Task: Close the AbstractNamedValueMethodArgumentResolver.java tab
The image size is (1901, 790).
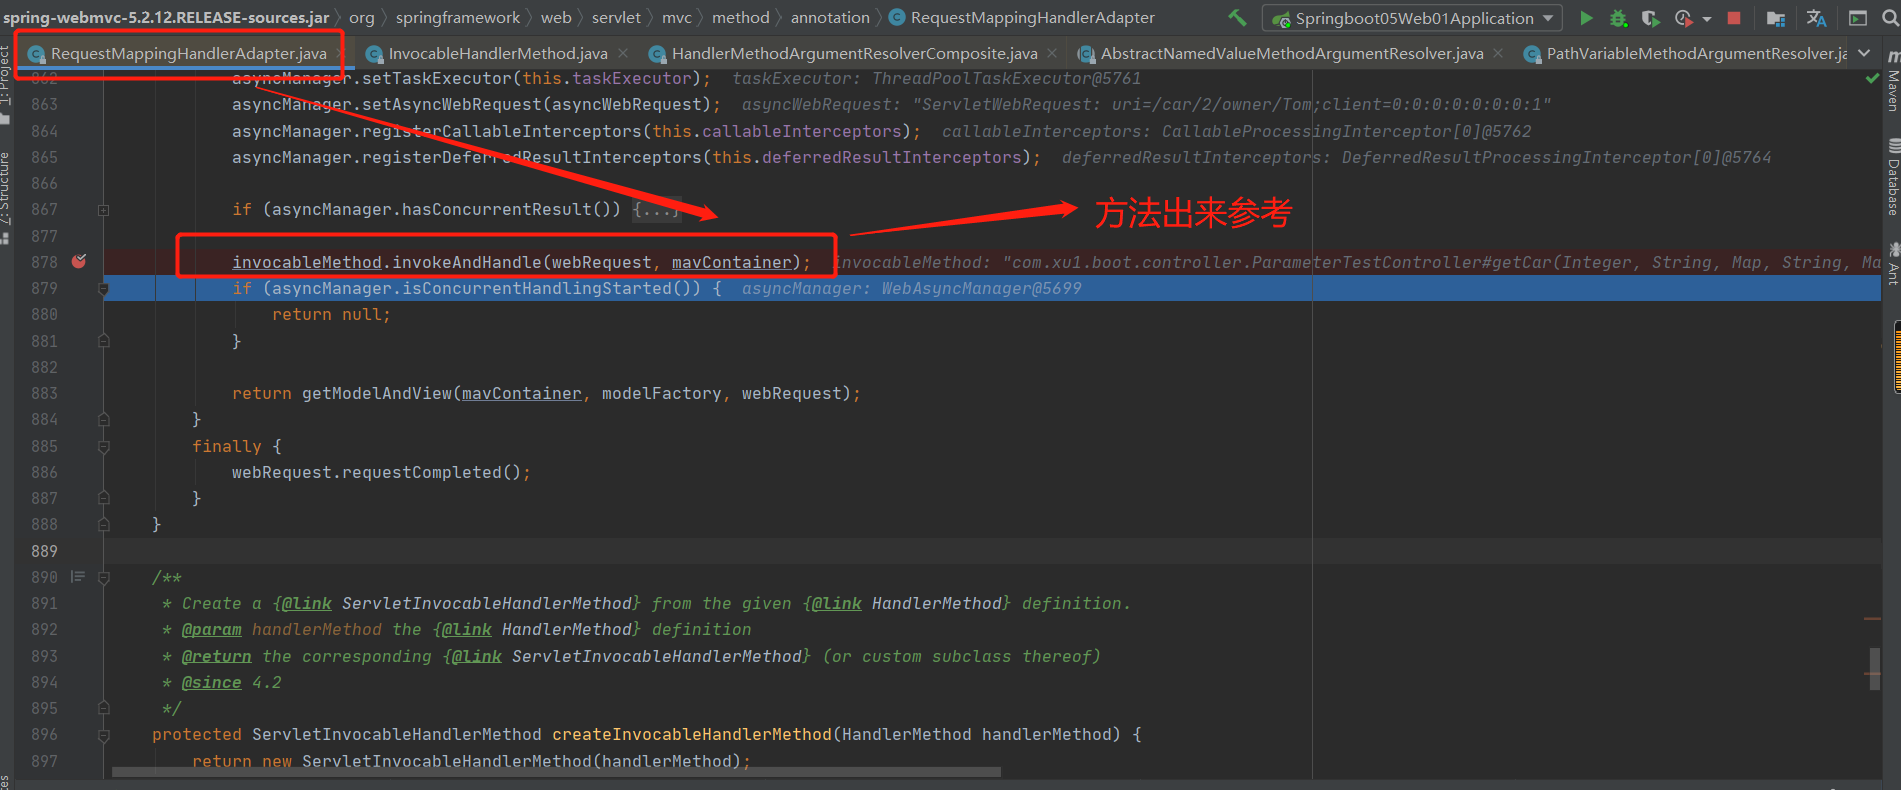Action: pos(1498,54)
